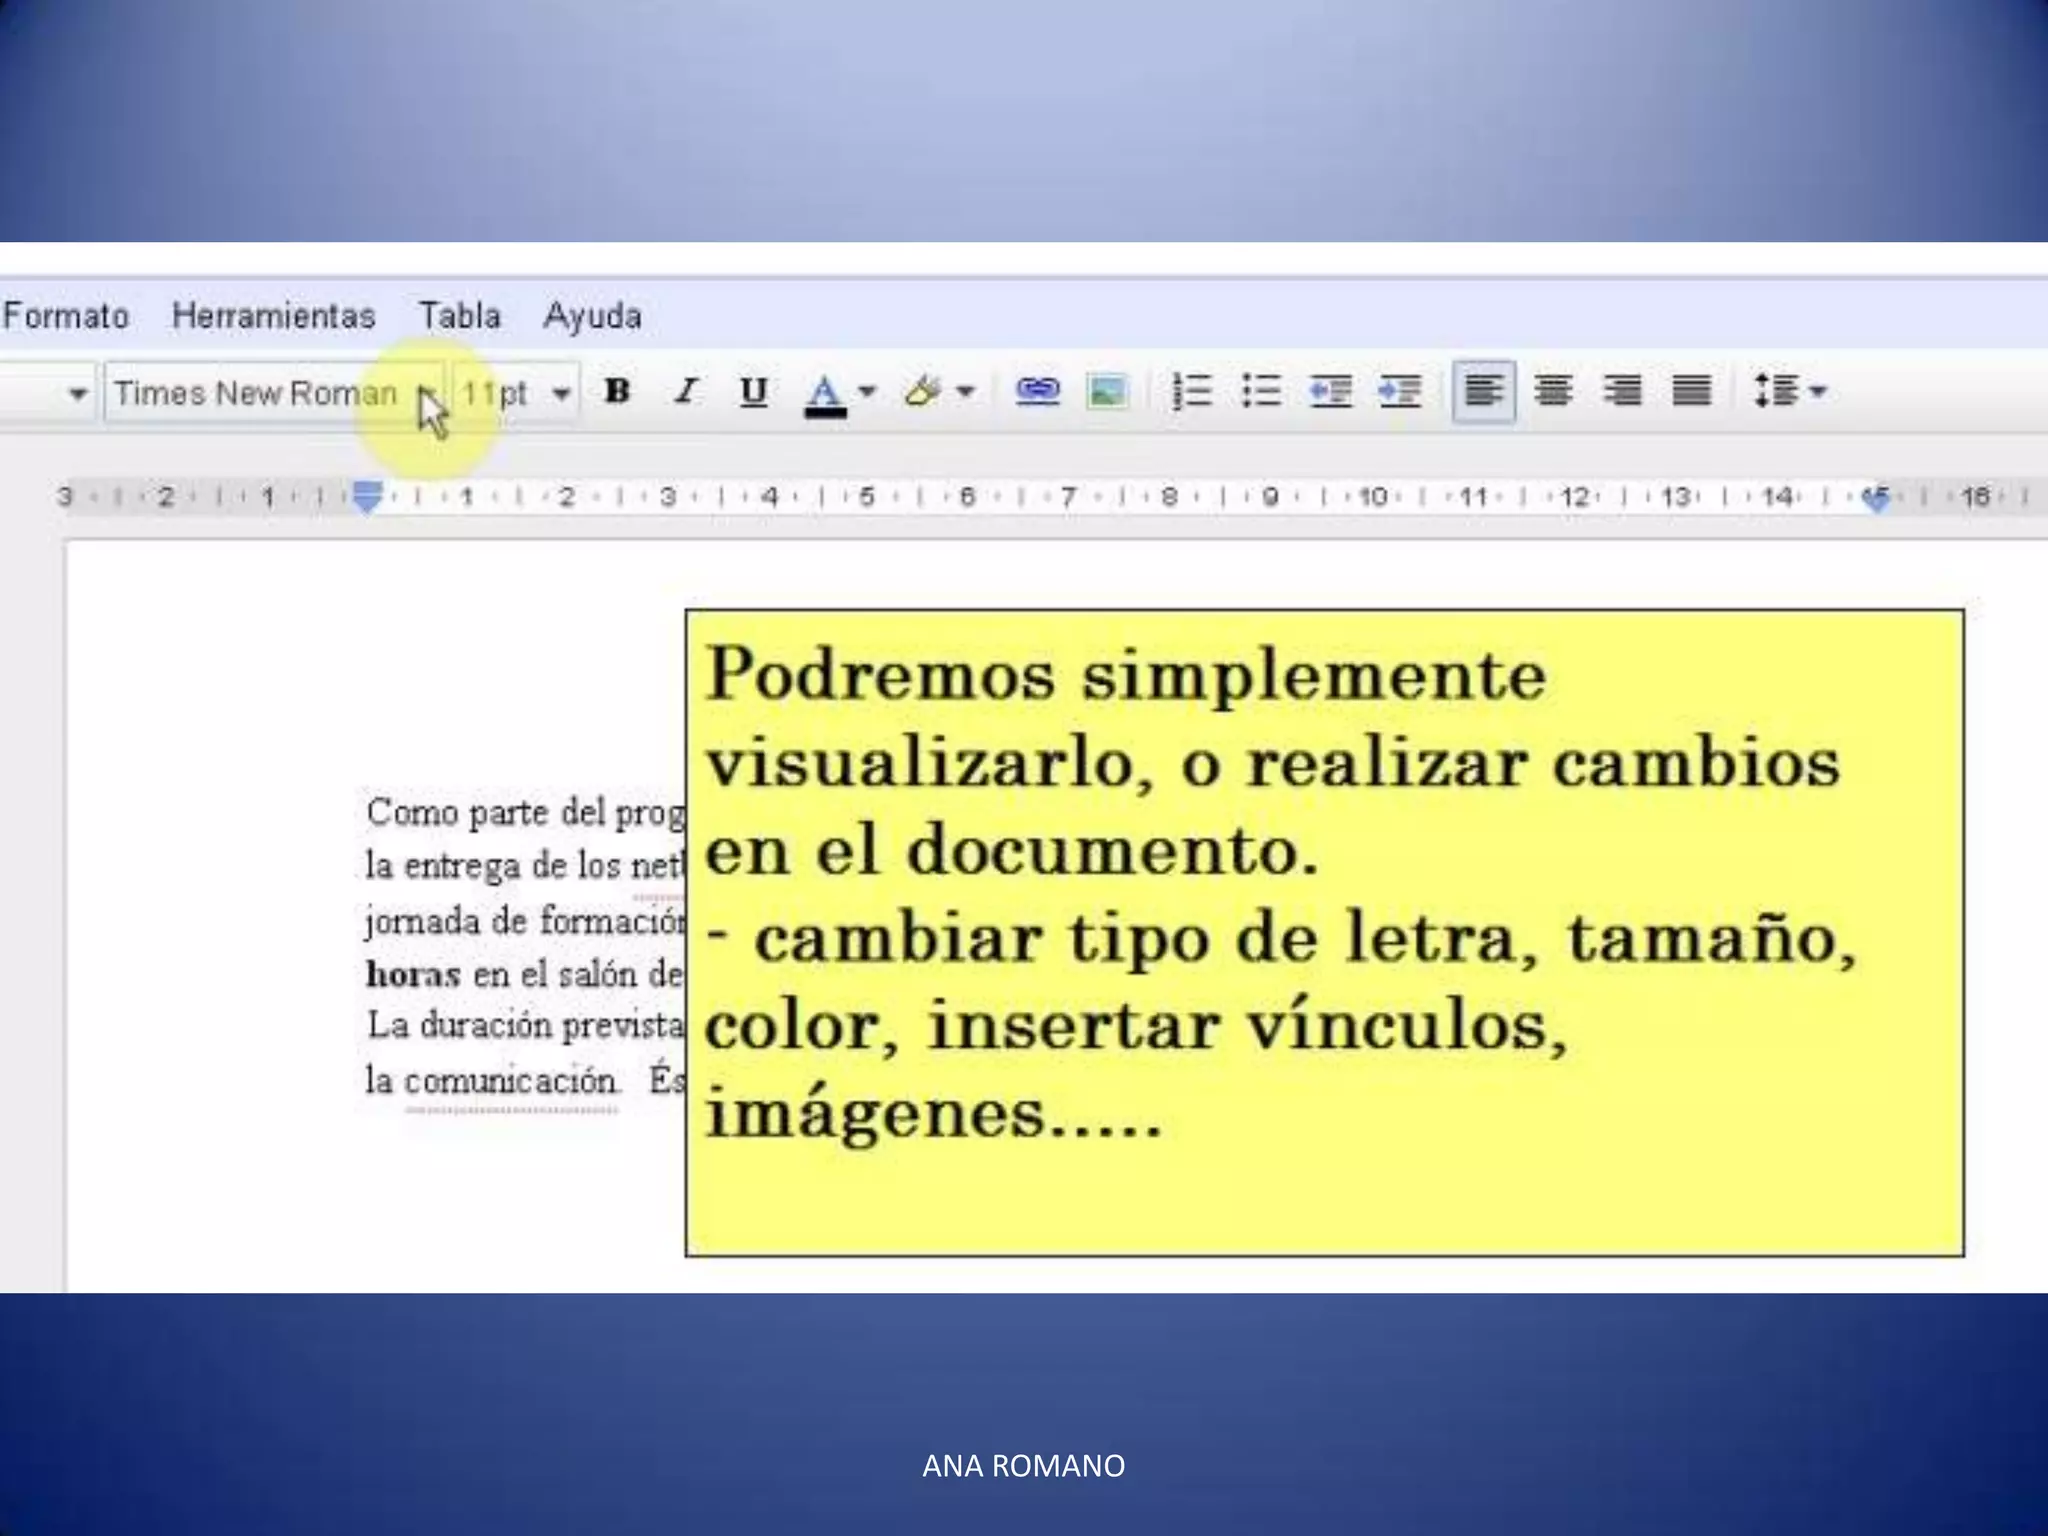Open the Tabla menu
Image resolution: width=2048 pixels, height=1536 pixels.
(x=459, y=316)
